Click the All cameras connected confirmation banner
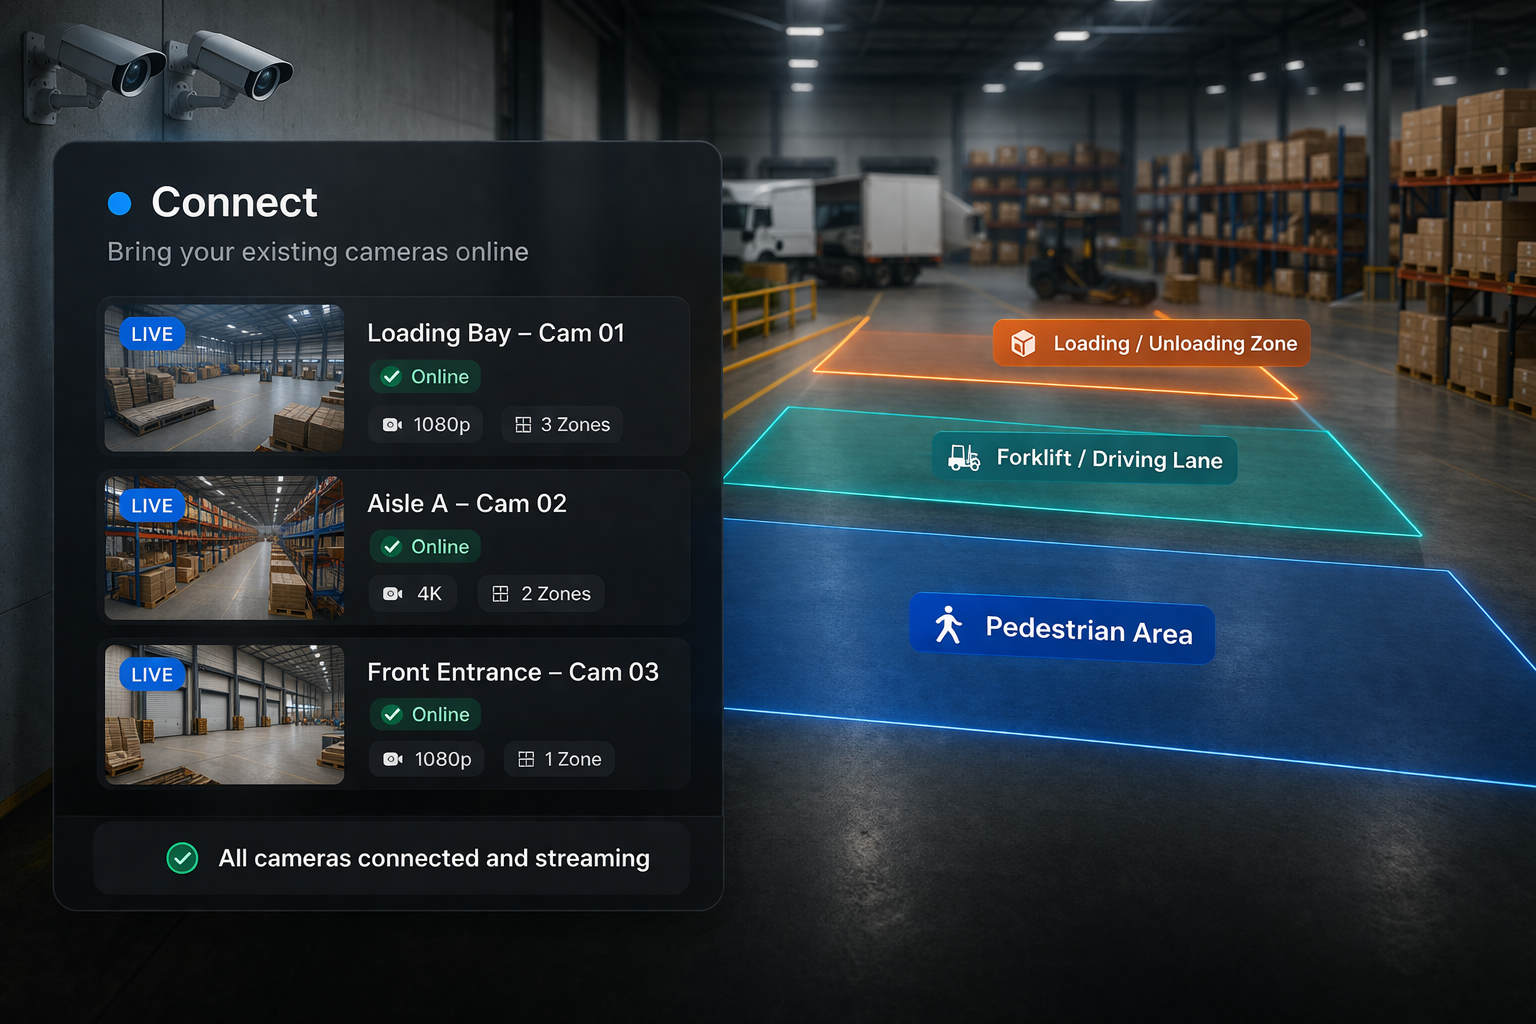Image resolution: width=1536 pixels, height=1024 pixels. (392, 857)
